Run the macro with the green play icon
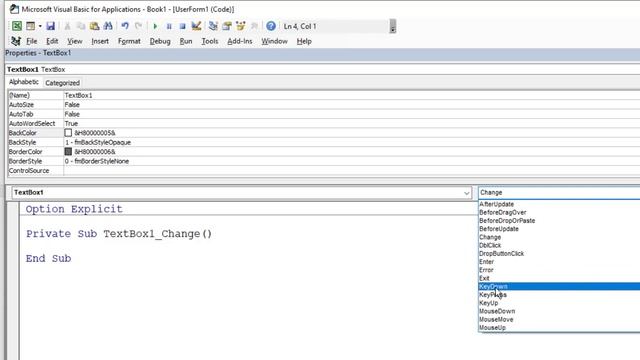Viewport: 640px width, 360px height. [x=155, y=26]
